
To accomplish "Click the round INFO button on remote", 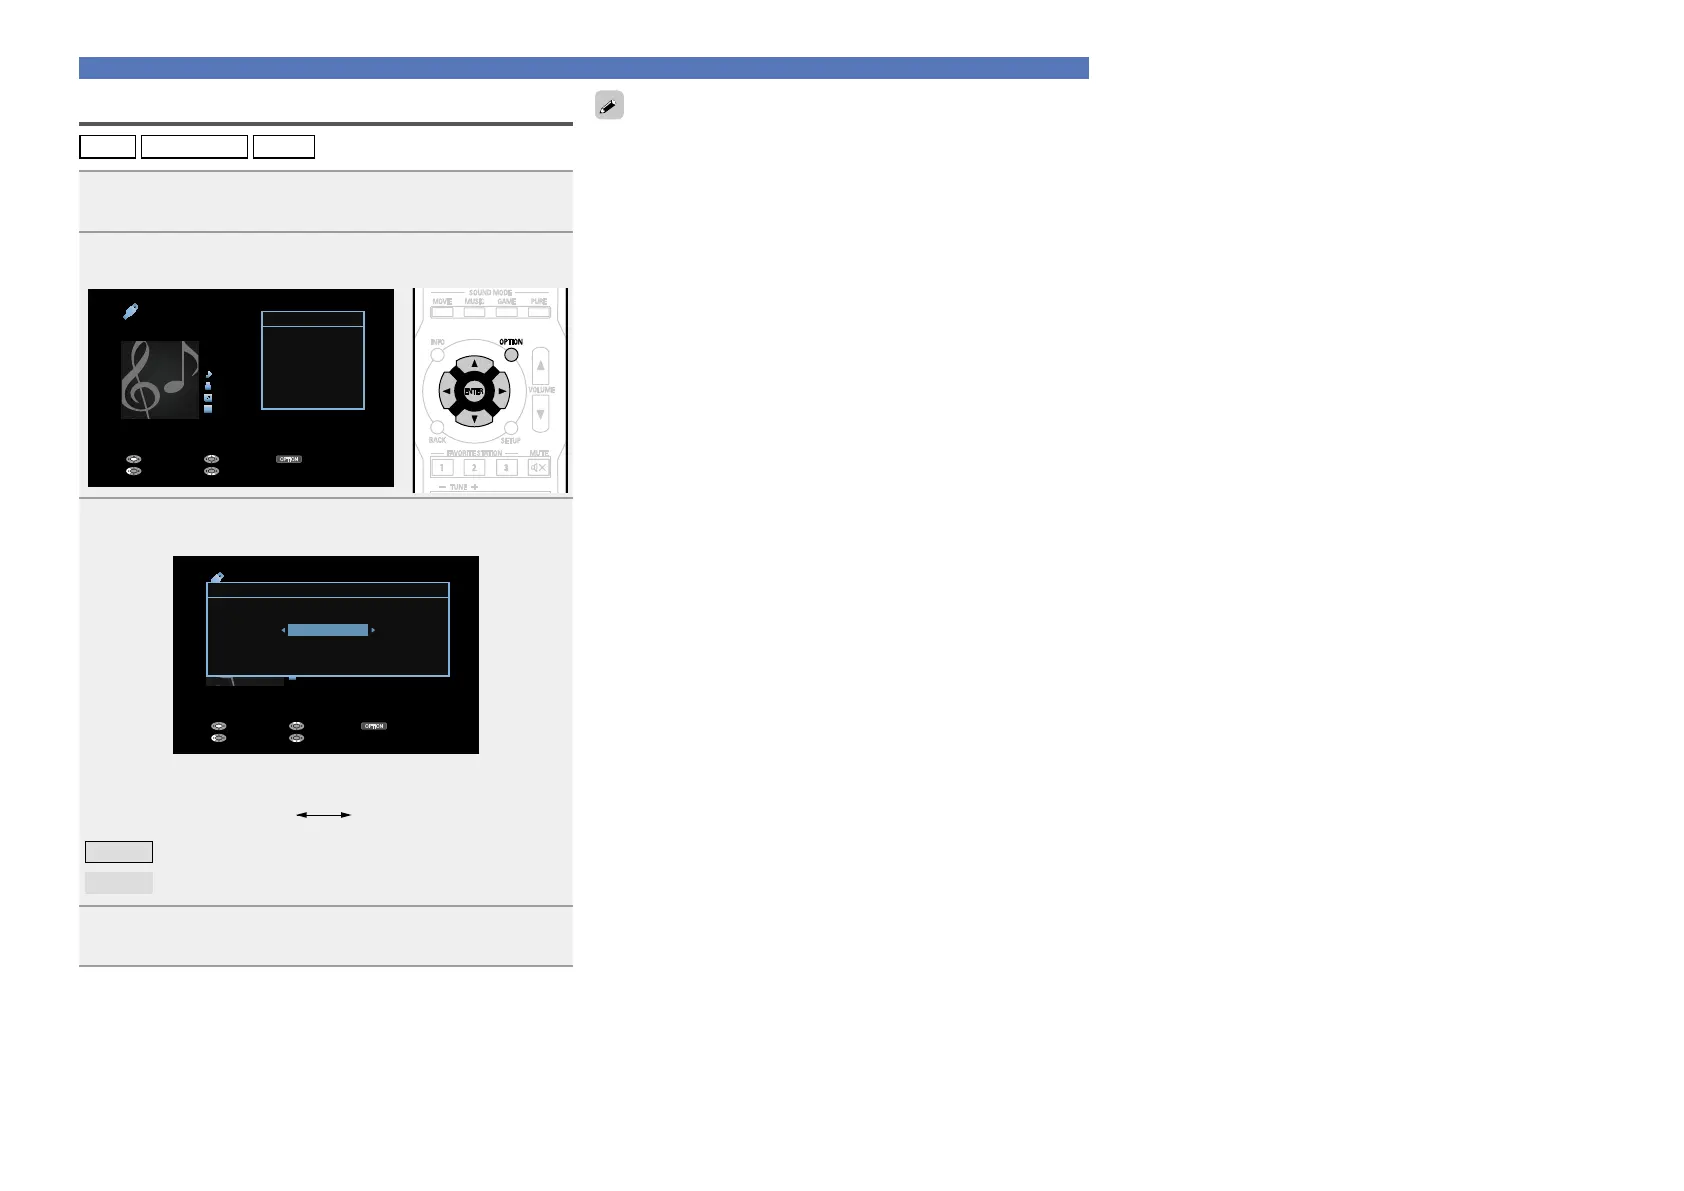I will click(x=437, y=354).
